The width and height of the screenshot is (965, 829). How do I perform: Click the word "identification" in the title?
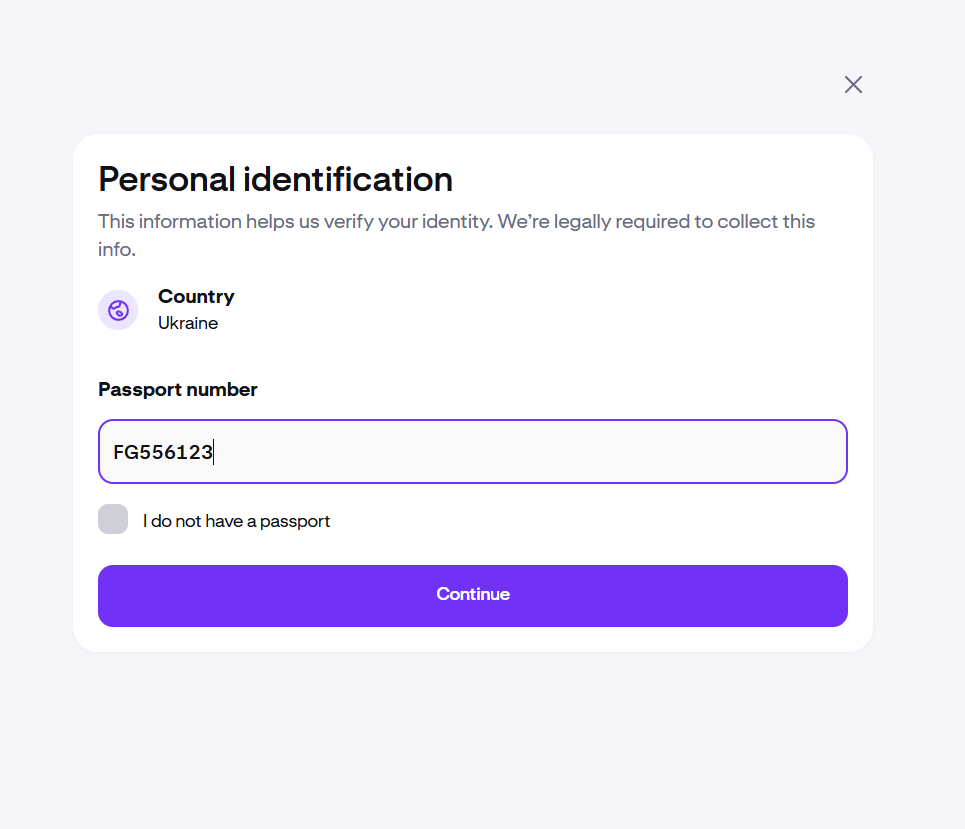click(348, 180)
